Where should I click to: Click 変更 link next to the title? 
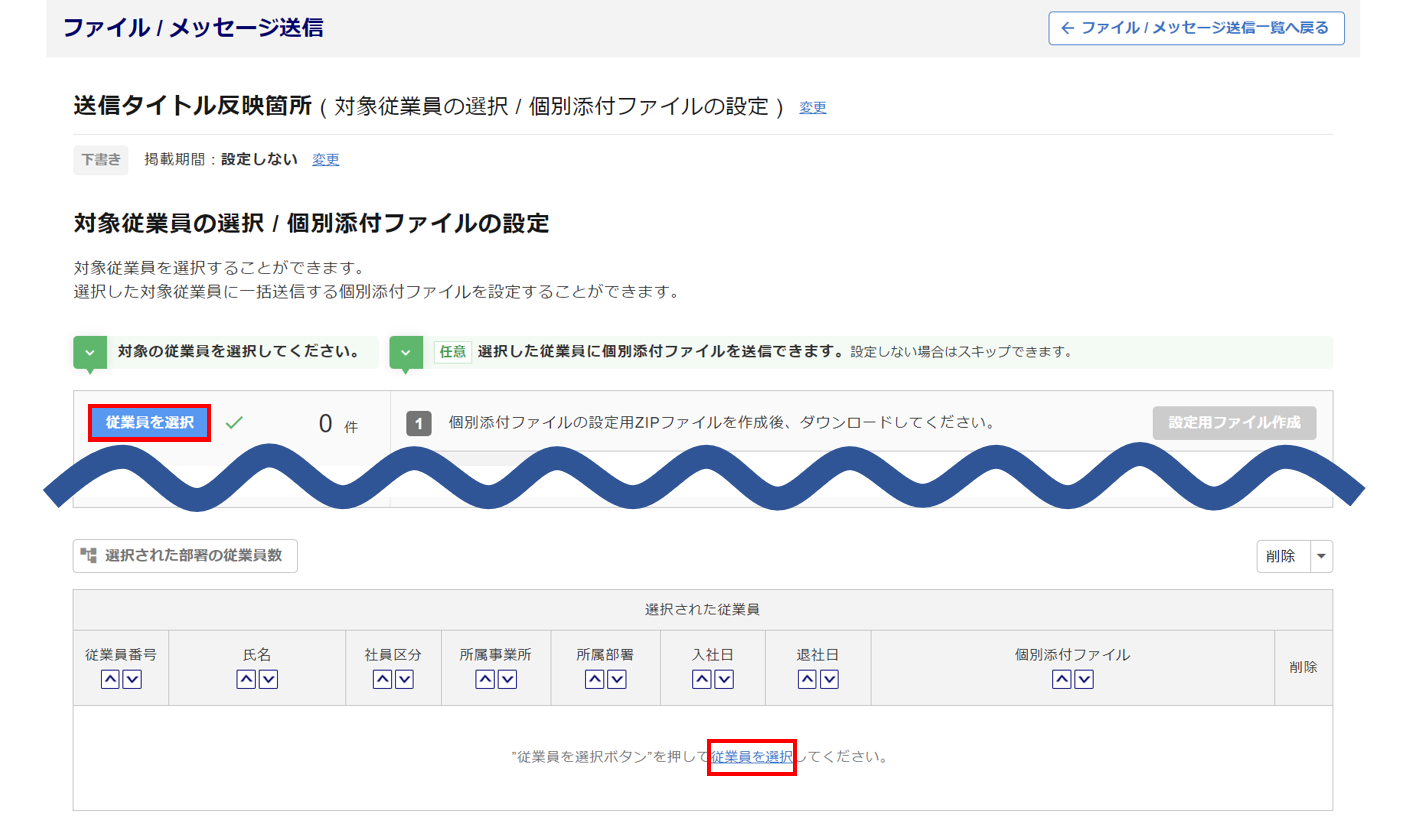(x=812, y=108)
